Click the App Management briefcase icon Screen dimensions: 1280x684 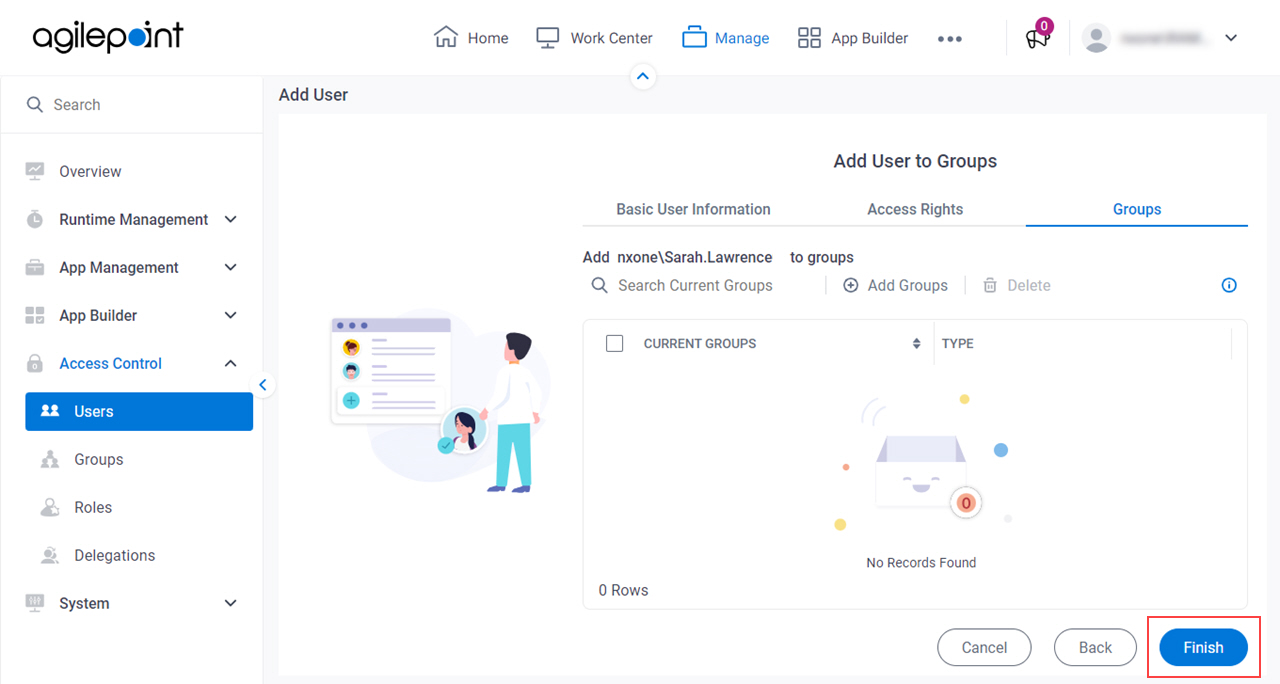click(35, 267)
